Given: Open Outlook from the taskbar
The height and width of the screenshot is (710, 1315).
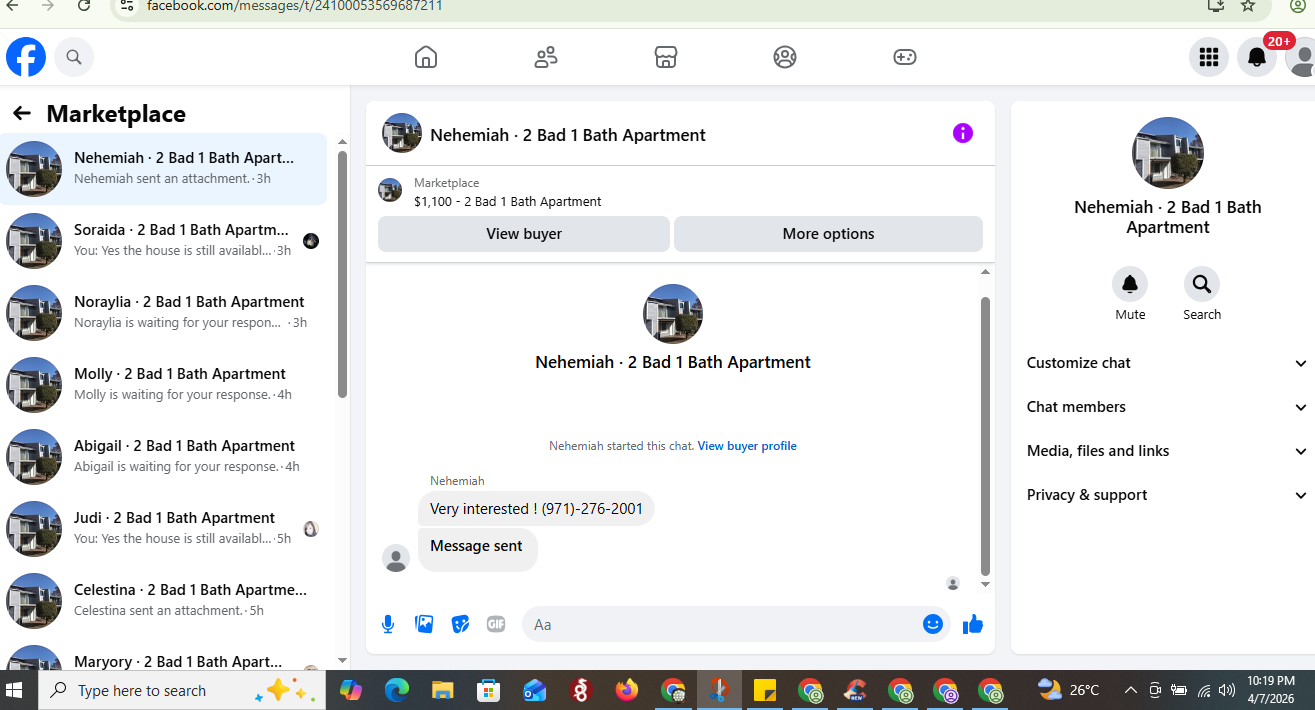Looking at the screenshot, I should point(535,690).
